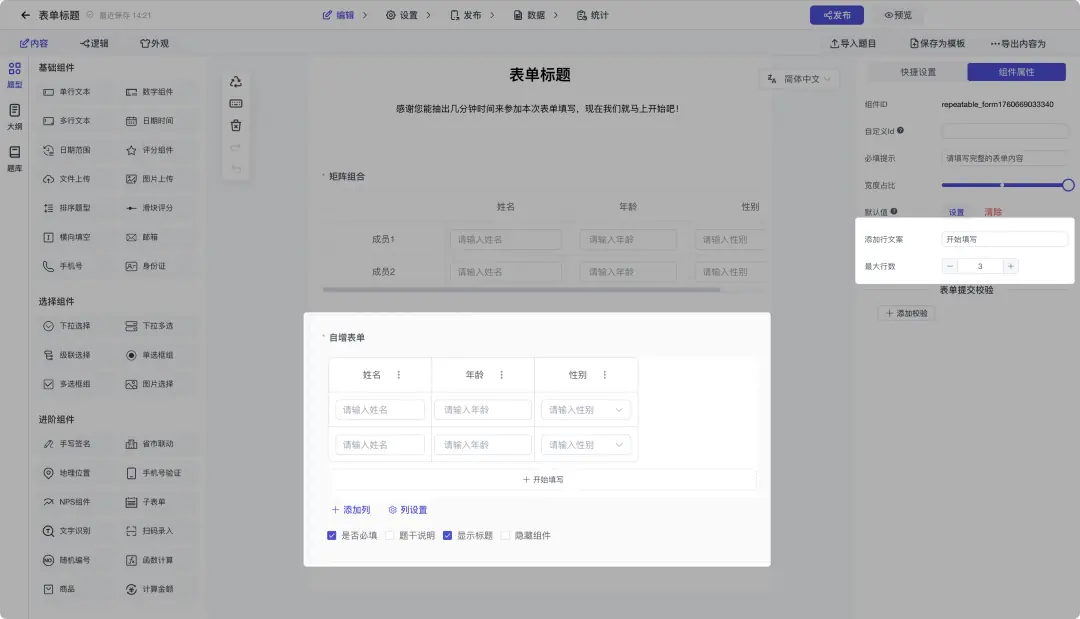Switch to 快捷设置 tab
1080x619 pixels.
point(918,72)
